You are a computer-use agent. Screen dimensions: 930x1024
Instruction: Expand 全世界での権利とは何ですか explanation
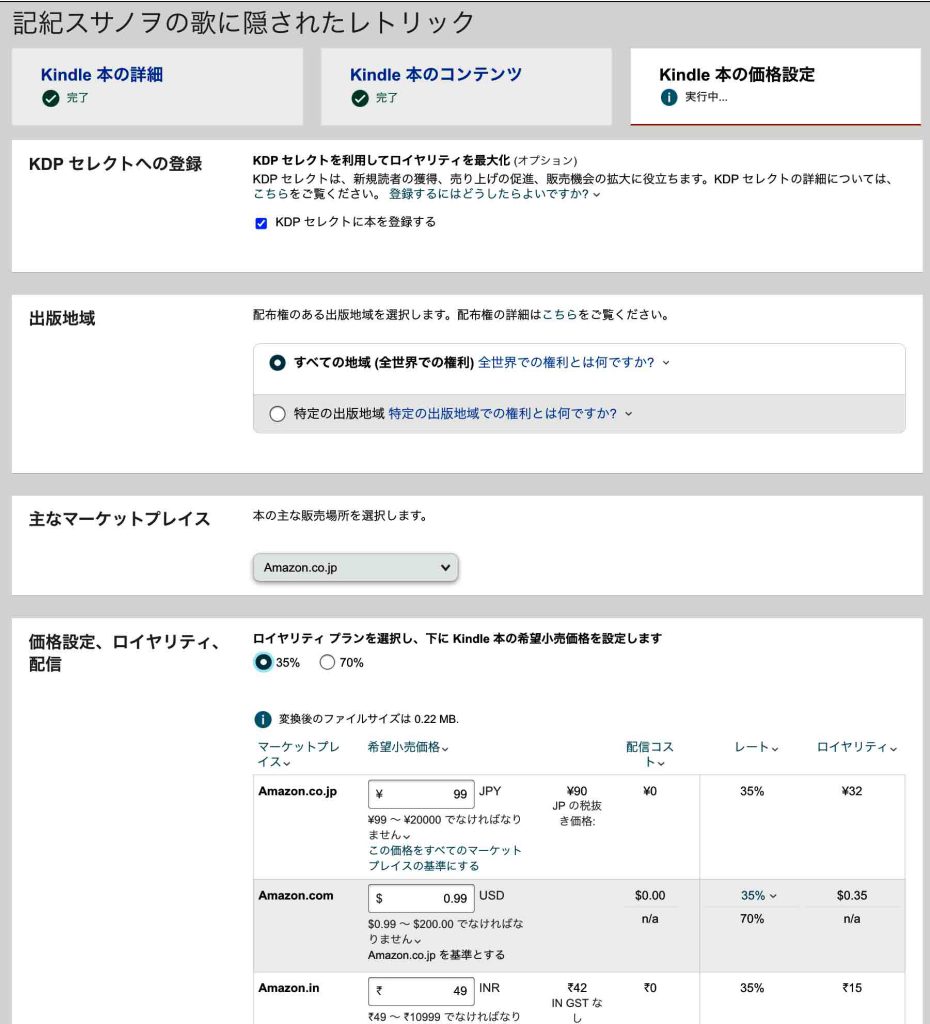click(x=572, y=363)
